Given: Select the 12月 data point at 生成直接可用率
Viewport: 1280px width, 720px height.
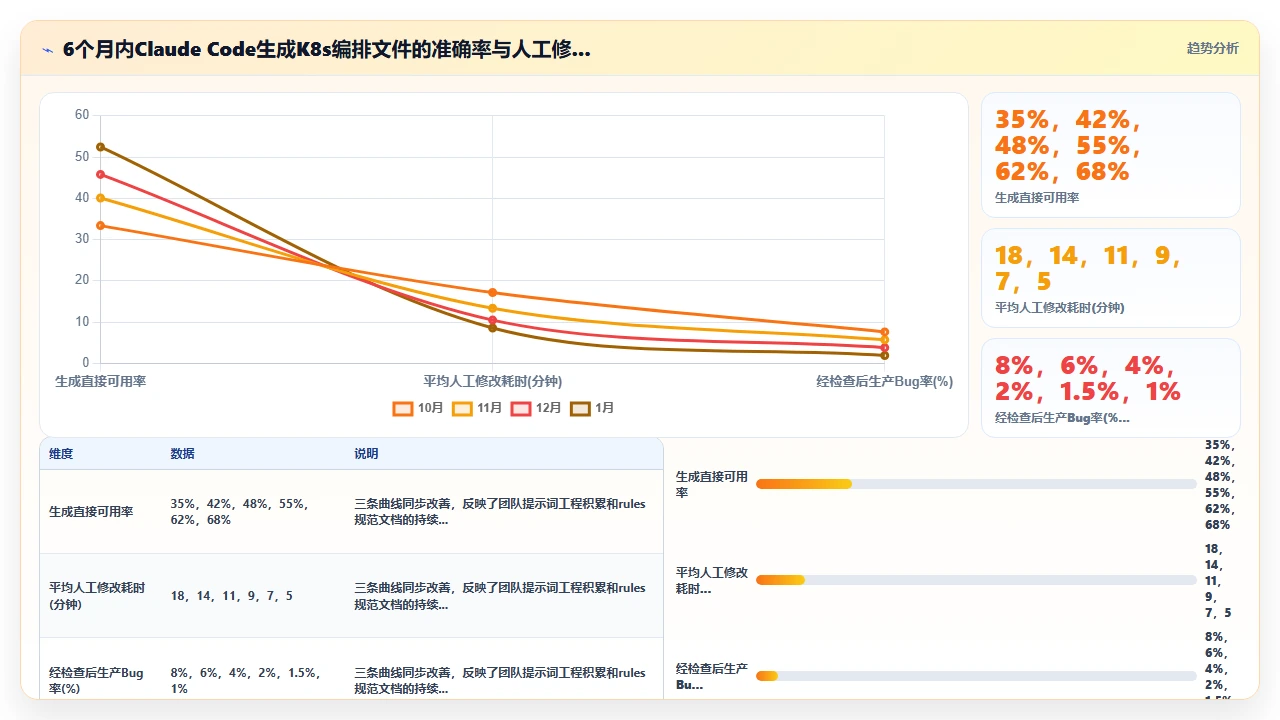Looking at the screenshot, I should (x=100, y=175).
